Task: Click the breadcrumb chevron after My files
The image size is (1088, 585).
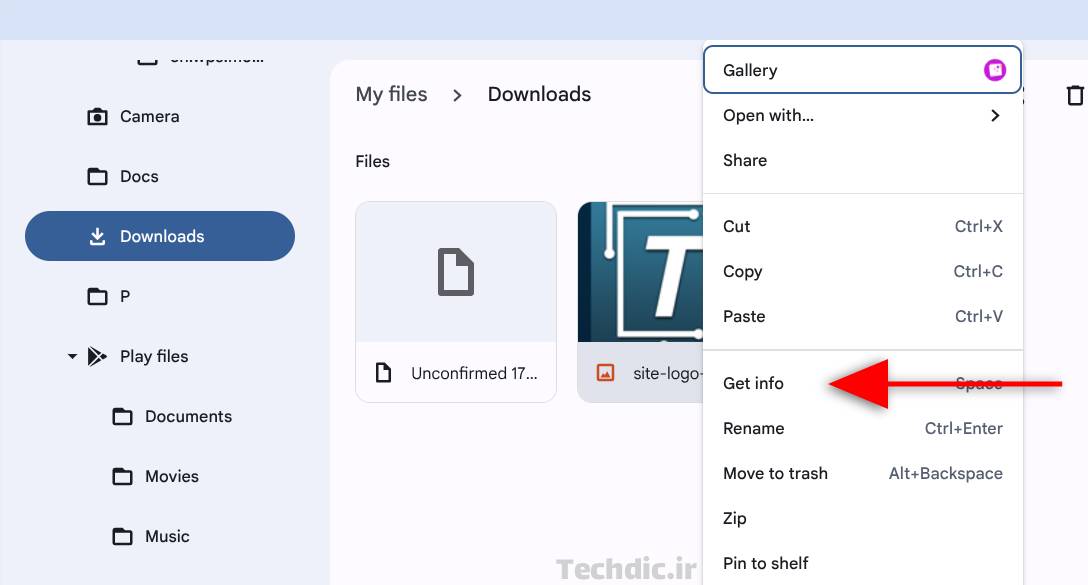Action: coord(456,95)
